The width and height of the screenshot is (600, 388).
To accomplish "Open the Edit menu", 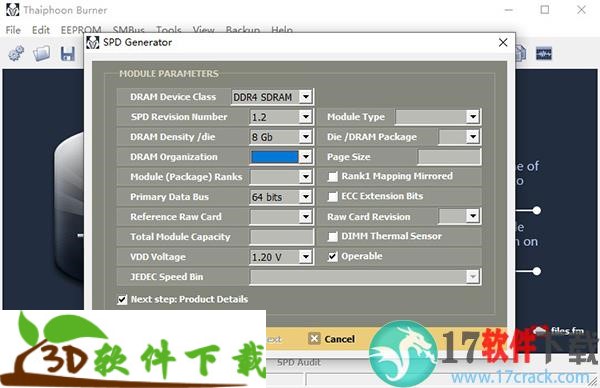I will click(x=41, y=30).
